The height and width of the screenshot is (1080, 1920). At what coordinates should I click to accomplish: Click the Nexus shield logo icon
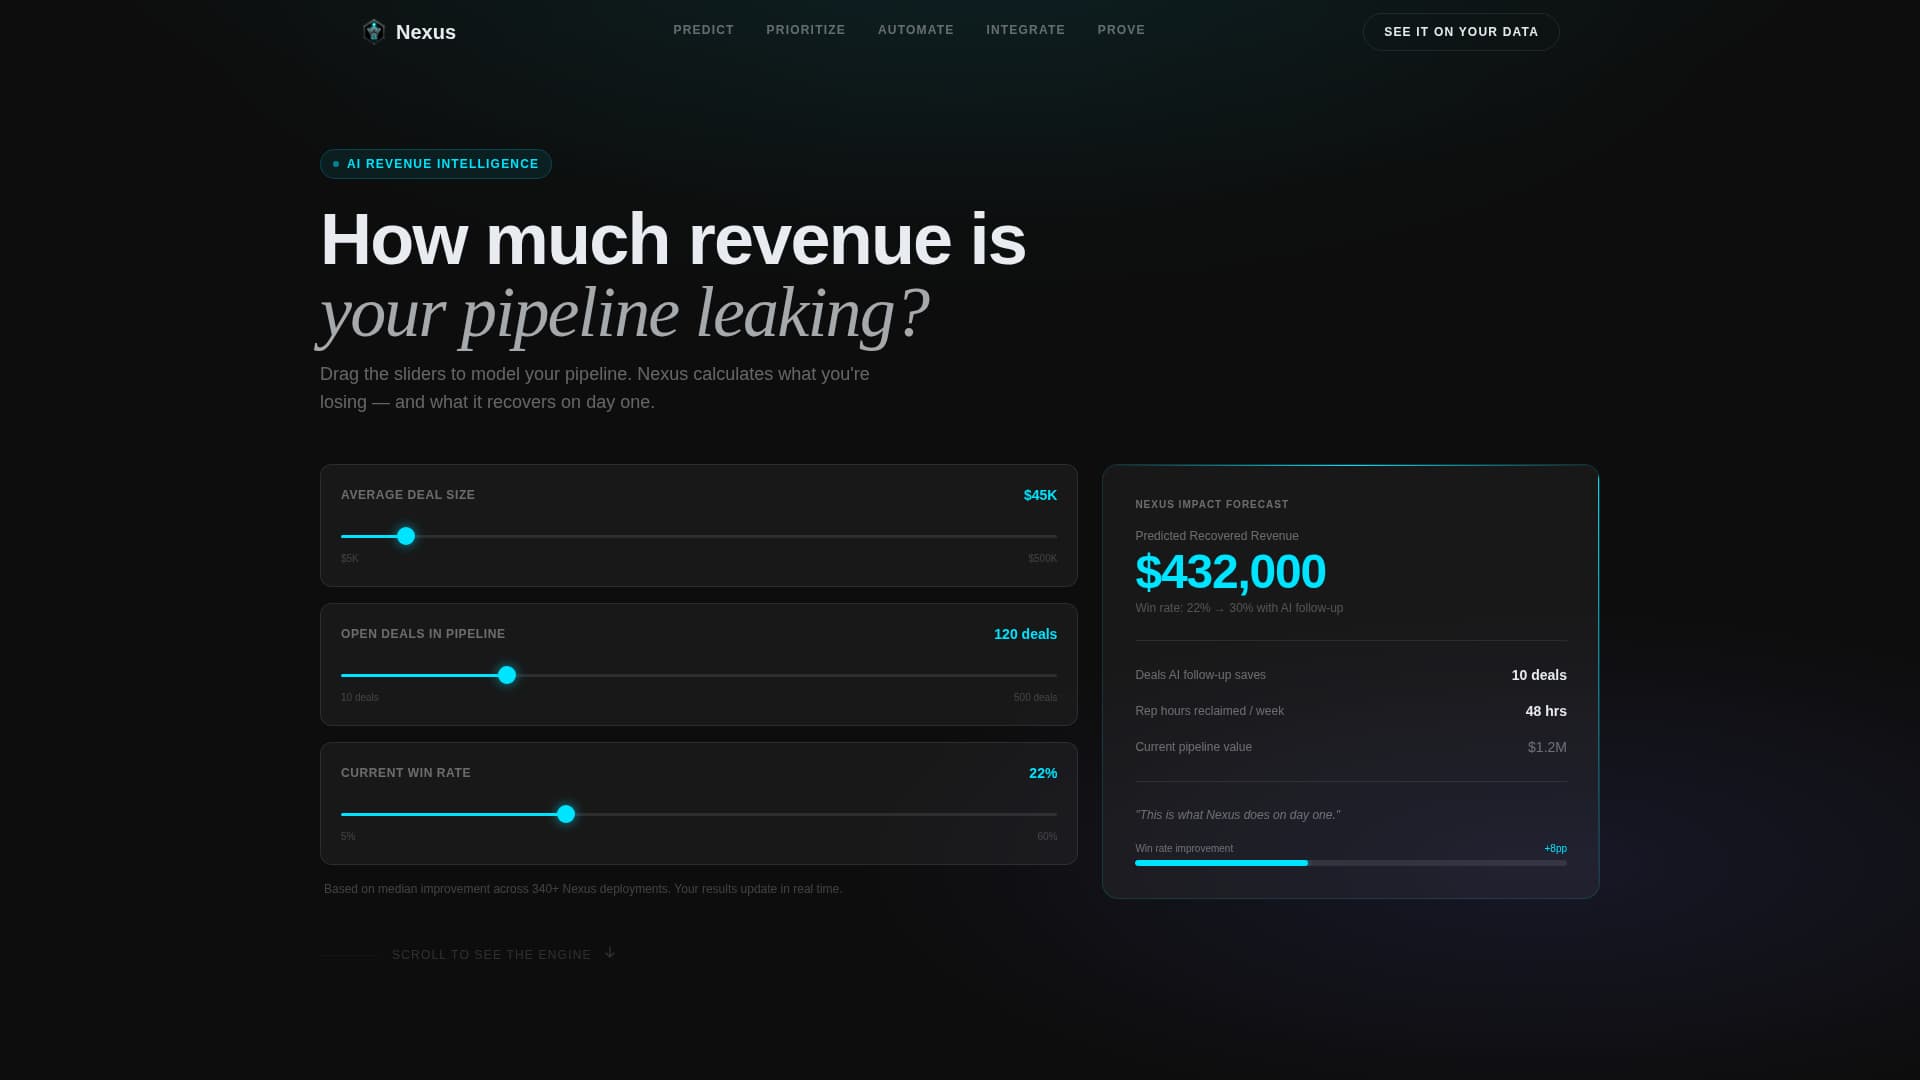(374, 32)
